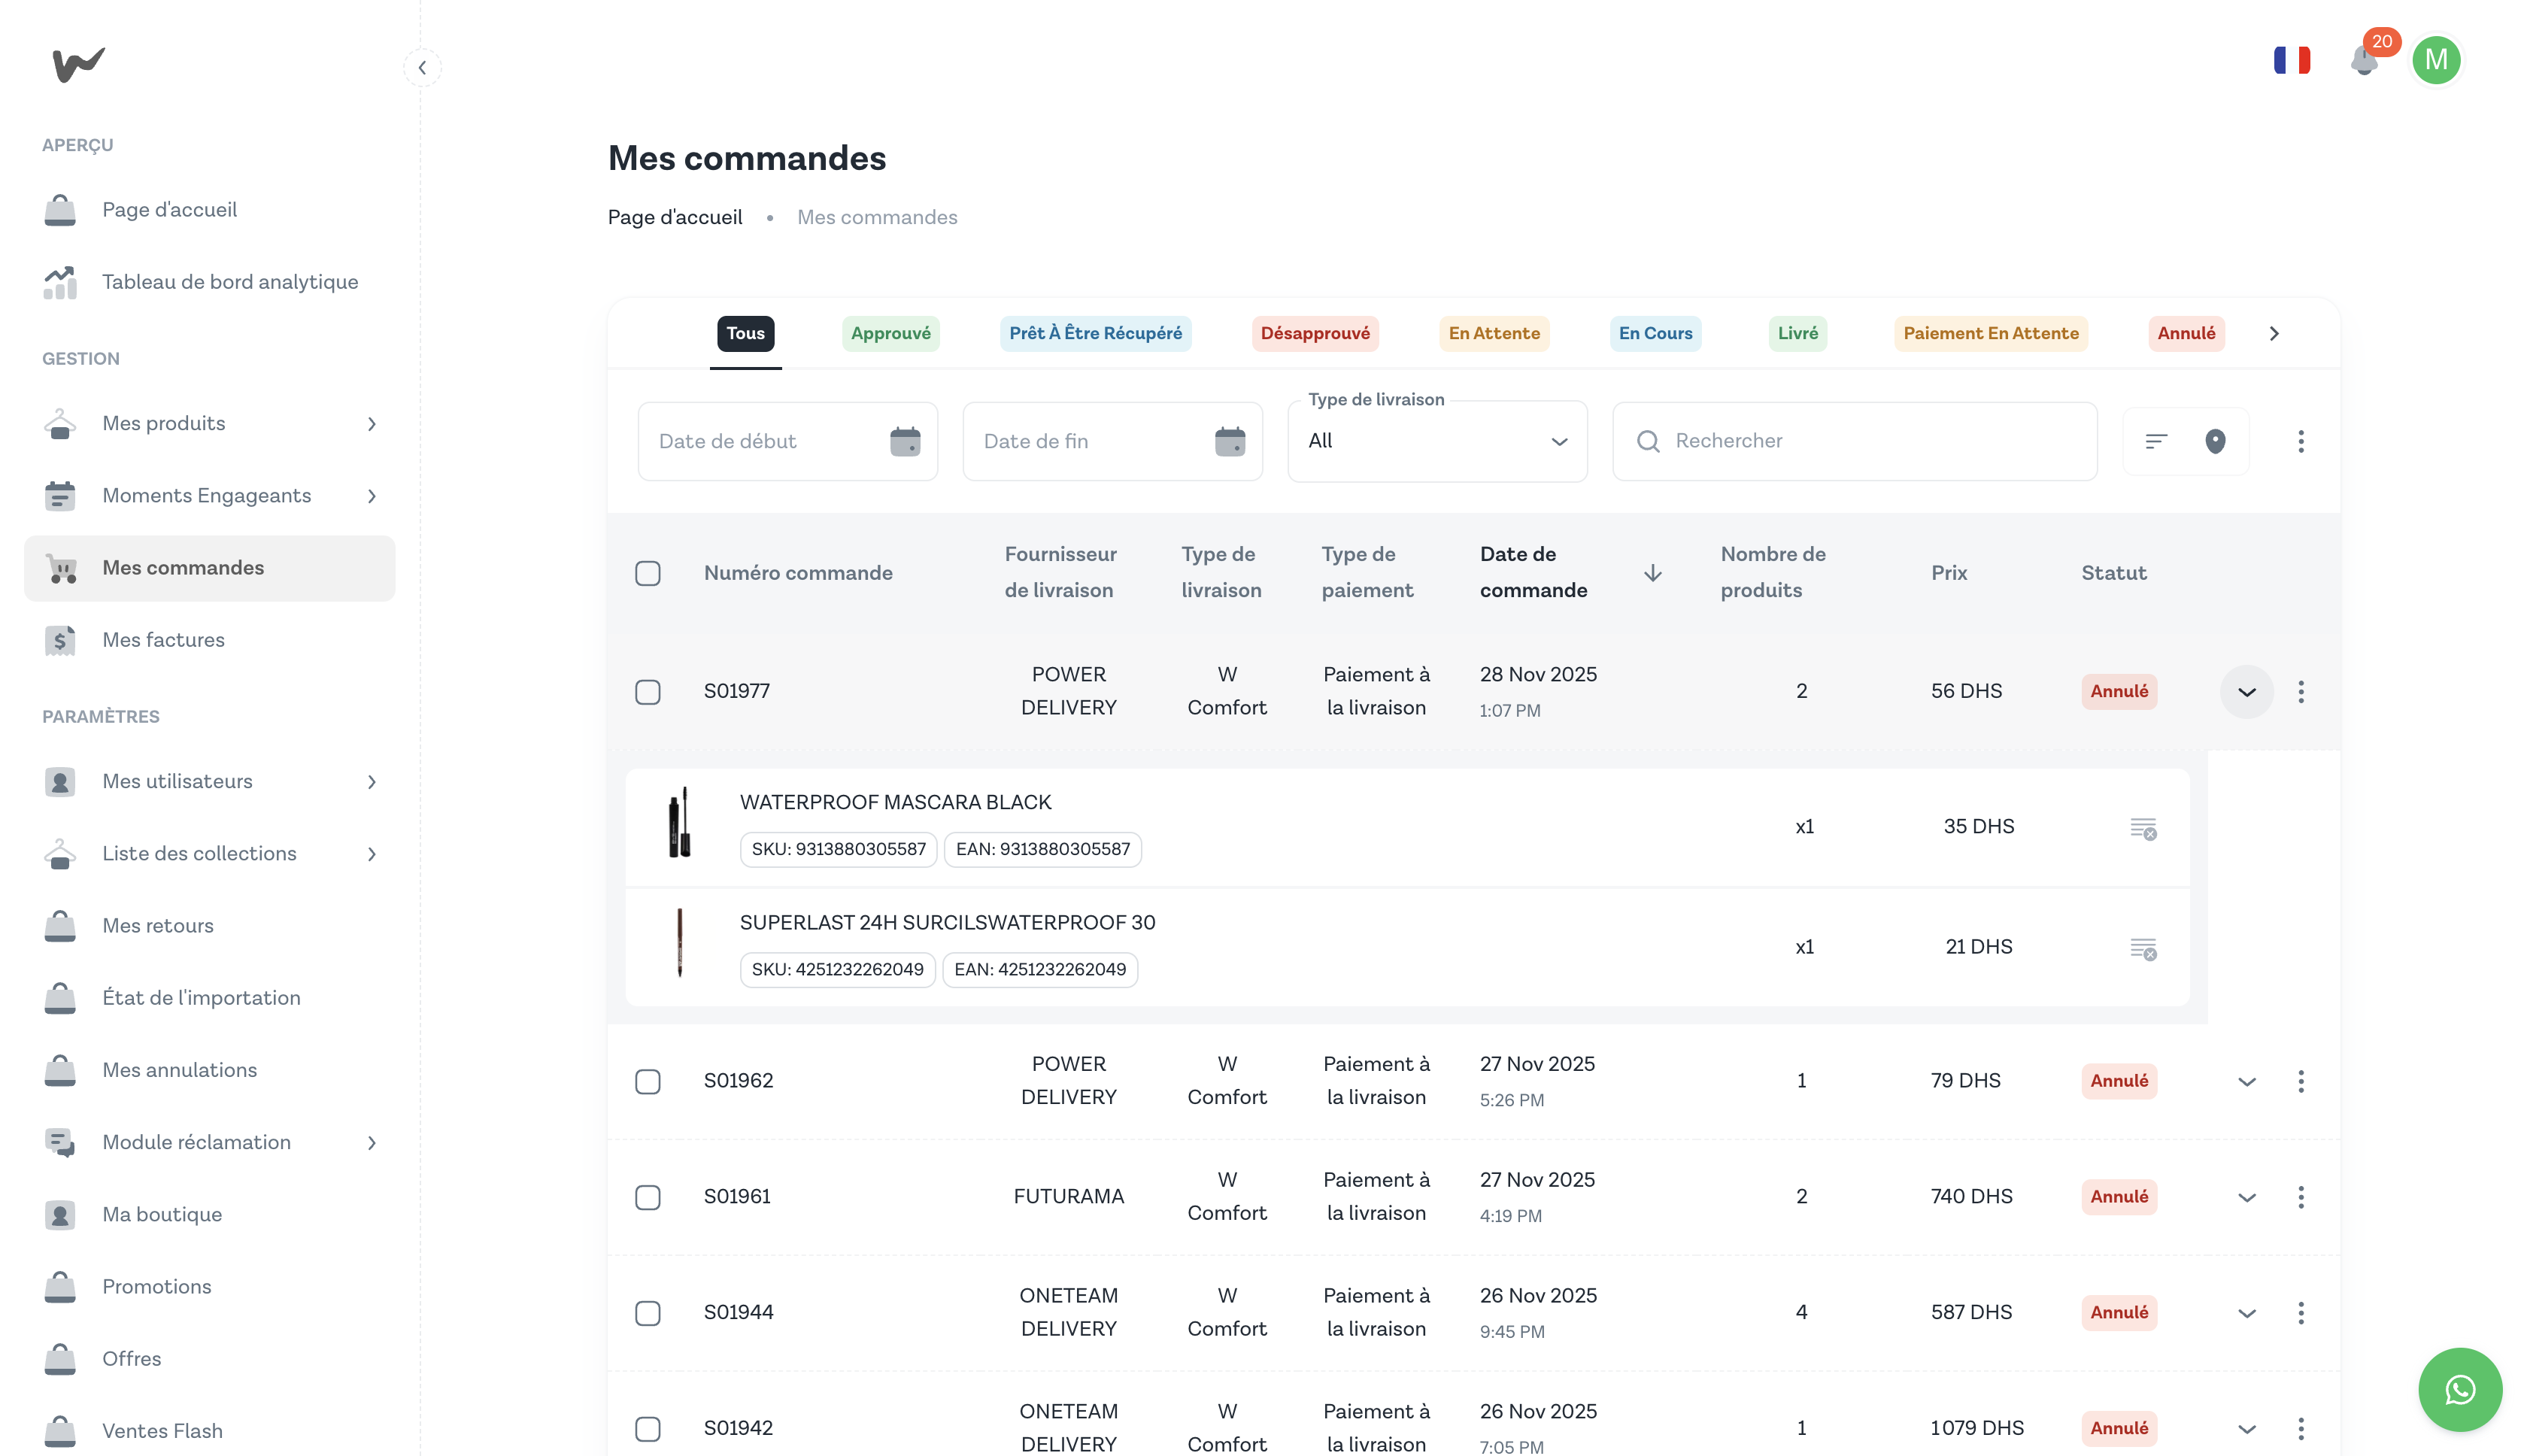Open the Type de livraison dropdown
The image size is (2527, 1456).
tap(1437, 441)
